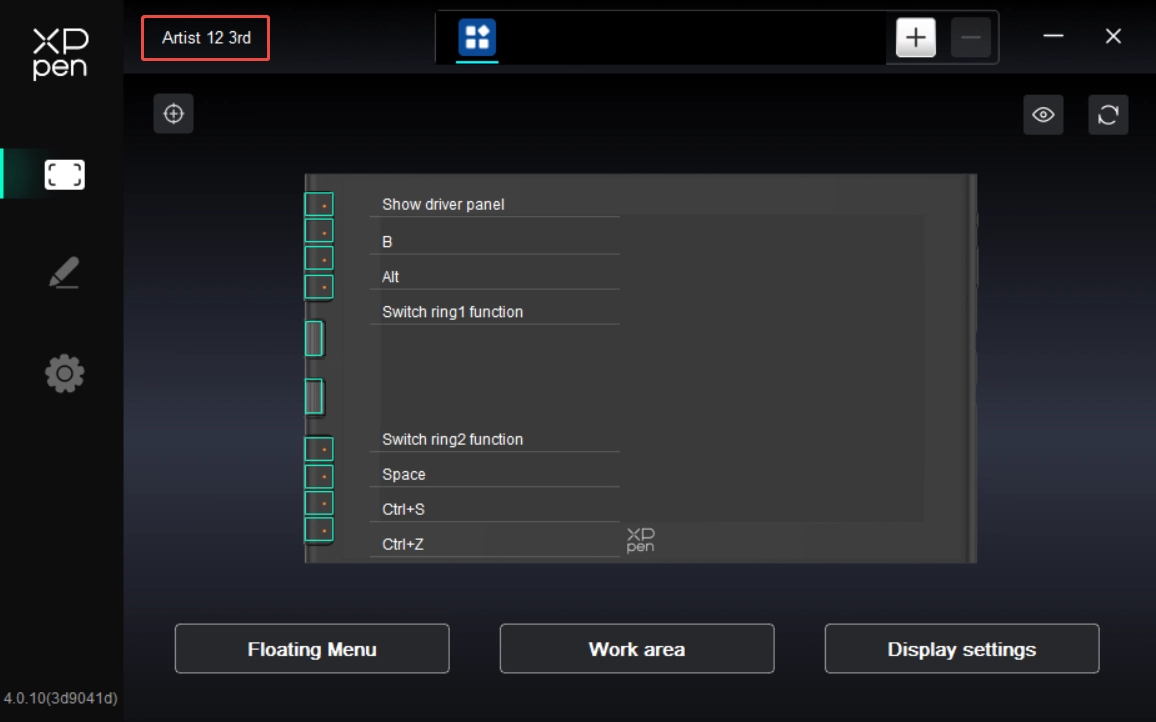The width and height of the screenshot is (1156, 722).
Task: Toggle the eye preview icon
Action: tap(1043, 115)
